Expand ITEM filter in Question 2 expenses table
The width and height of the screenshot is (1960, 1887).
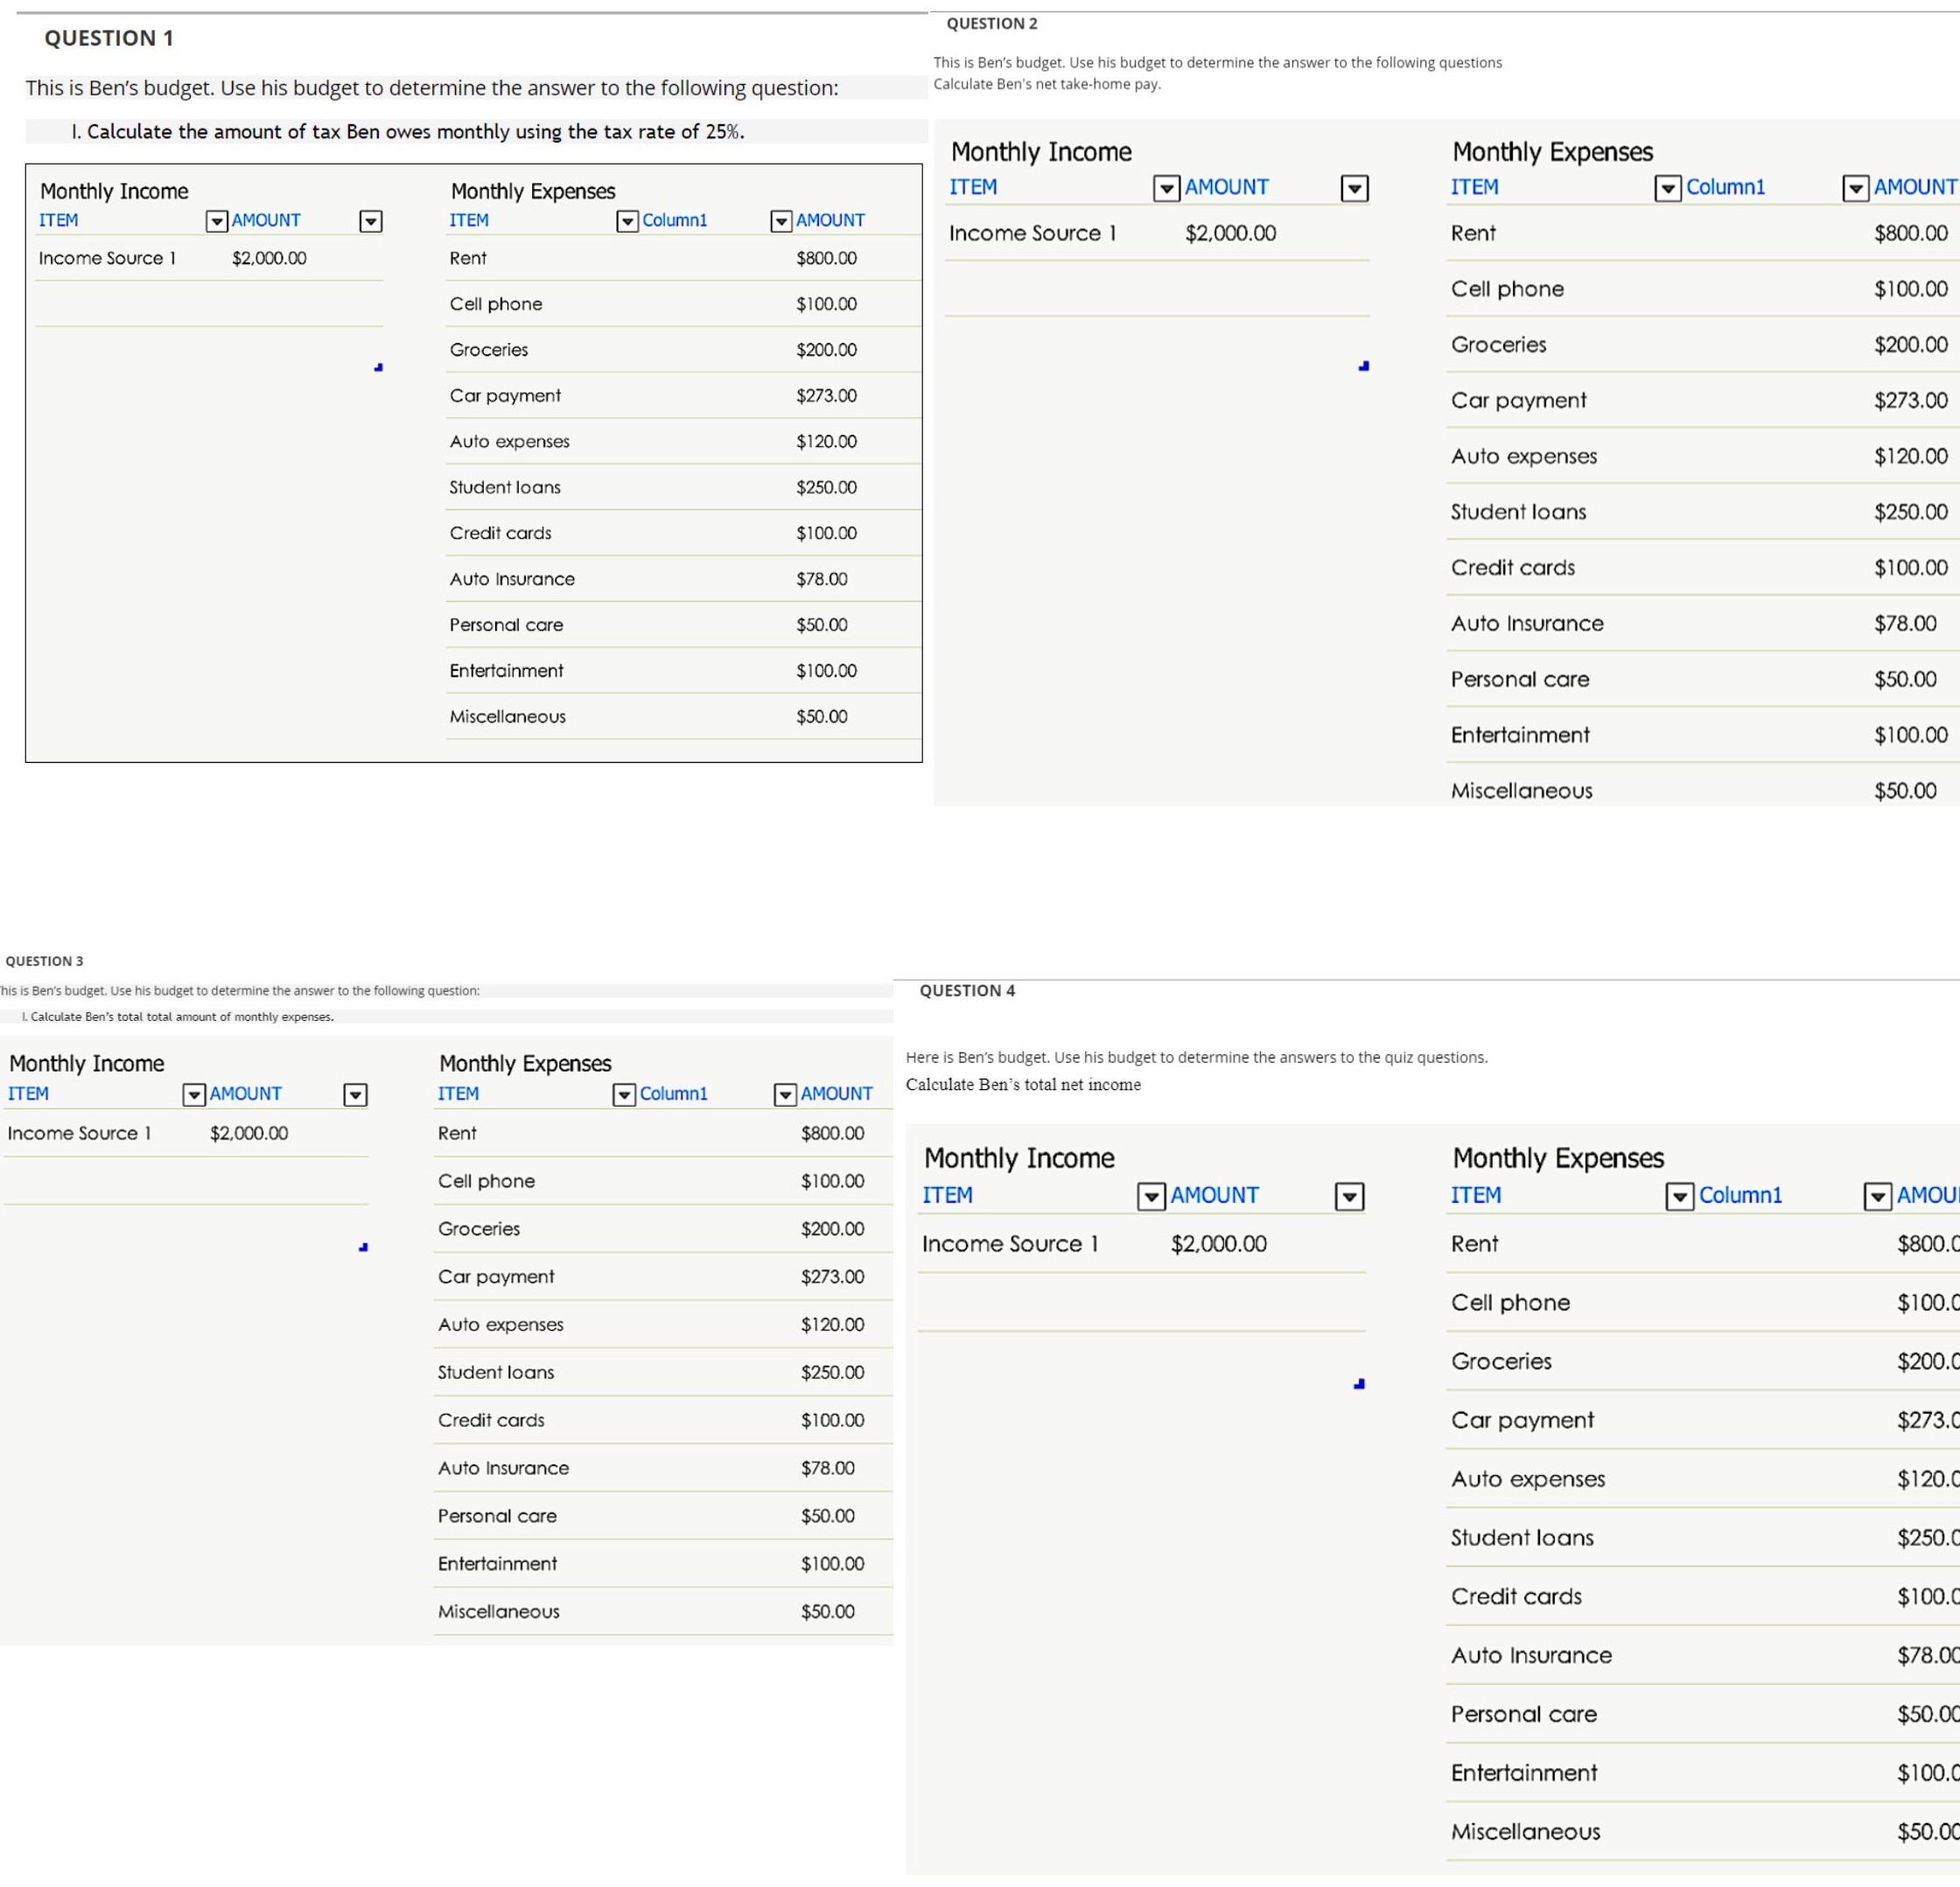click(1667, 188)
